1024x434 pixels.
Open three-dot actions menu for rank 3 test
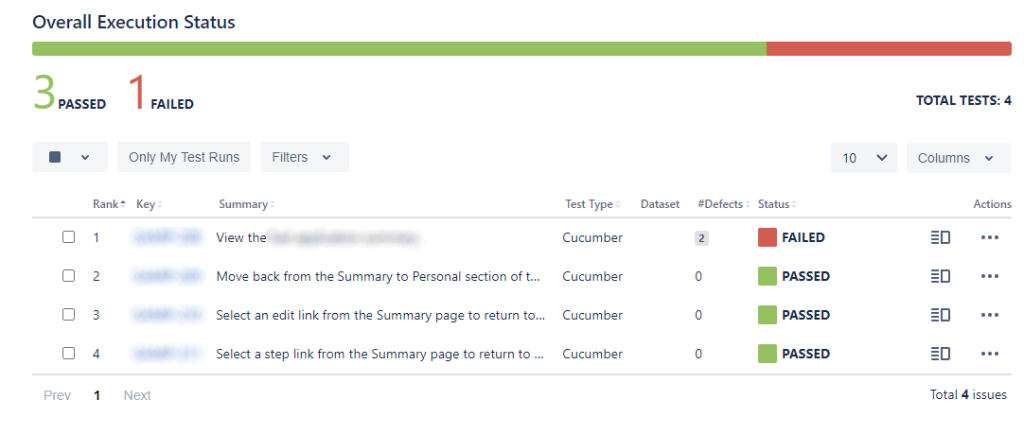[x=989, y=315]
